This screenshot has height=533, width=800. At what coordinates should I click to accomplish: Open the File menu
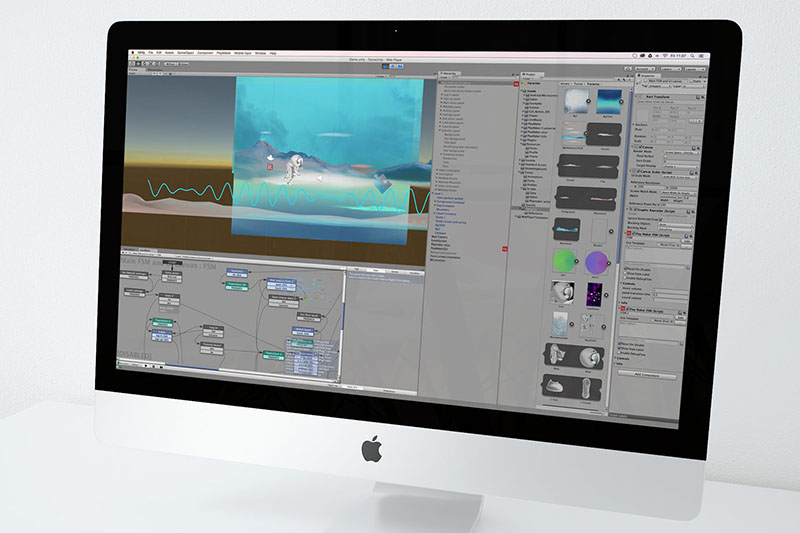(151, 53)
